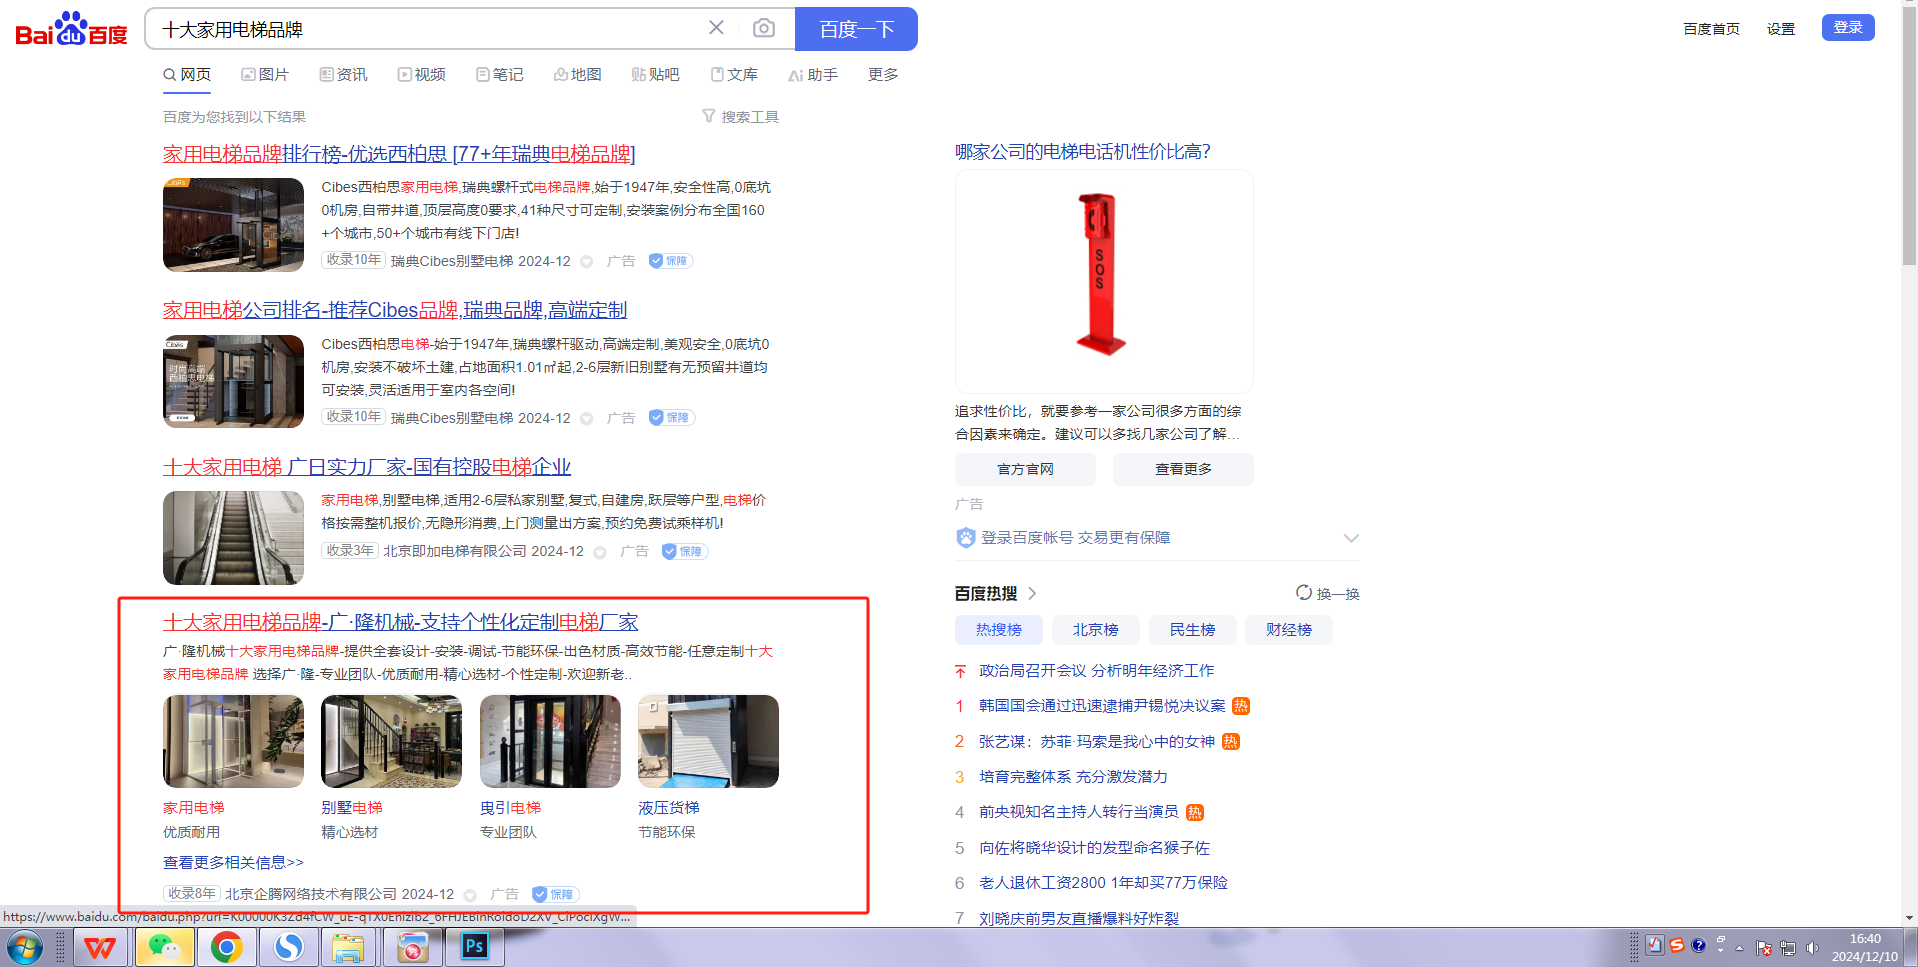Click 换一换 refresh icon

pyautogui.click(x=1304, y=593)
